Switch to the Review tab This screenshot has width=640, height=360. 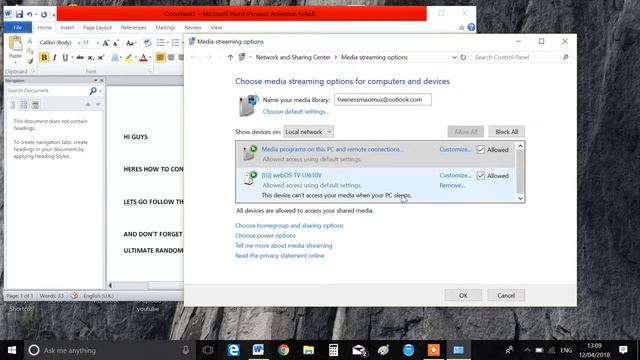(x=193, y=27)
